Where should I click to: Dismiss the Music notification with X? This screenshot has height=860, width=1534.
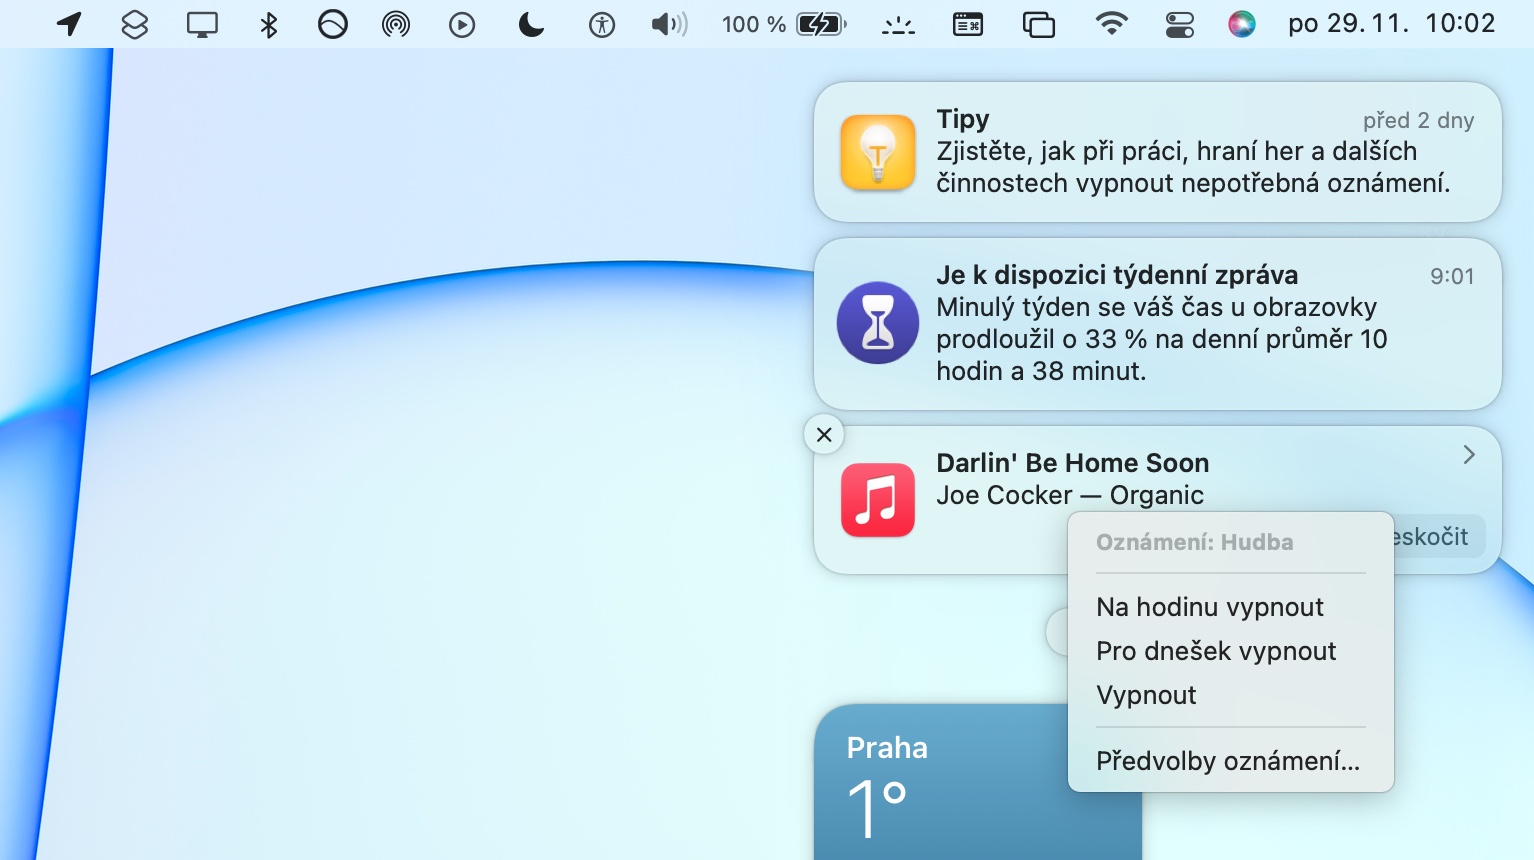pyautogui.click(x=824, y=435)
